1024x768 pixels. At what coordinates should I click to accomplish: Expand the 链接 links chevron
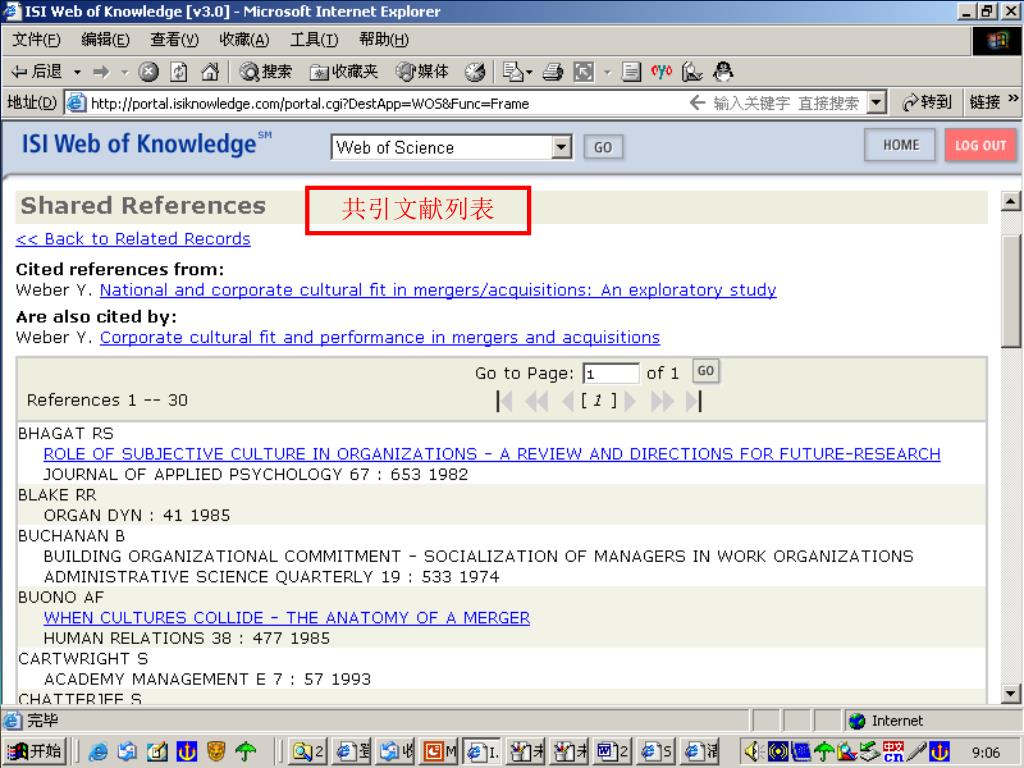[x=1013, y=99]
